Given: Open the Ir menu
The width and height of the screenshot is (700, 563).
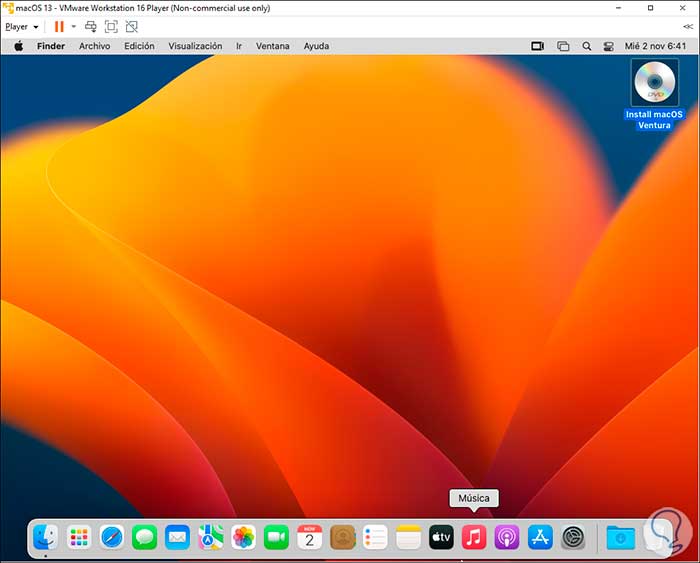Looking at the screenshot, I should [x=239, y=46].
